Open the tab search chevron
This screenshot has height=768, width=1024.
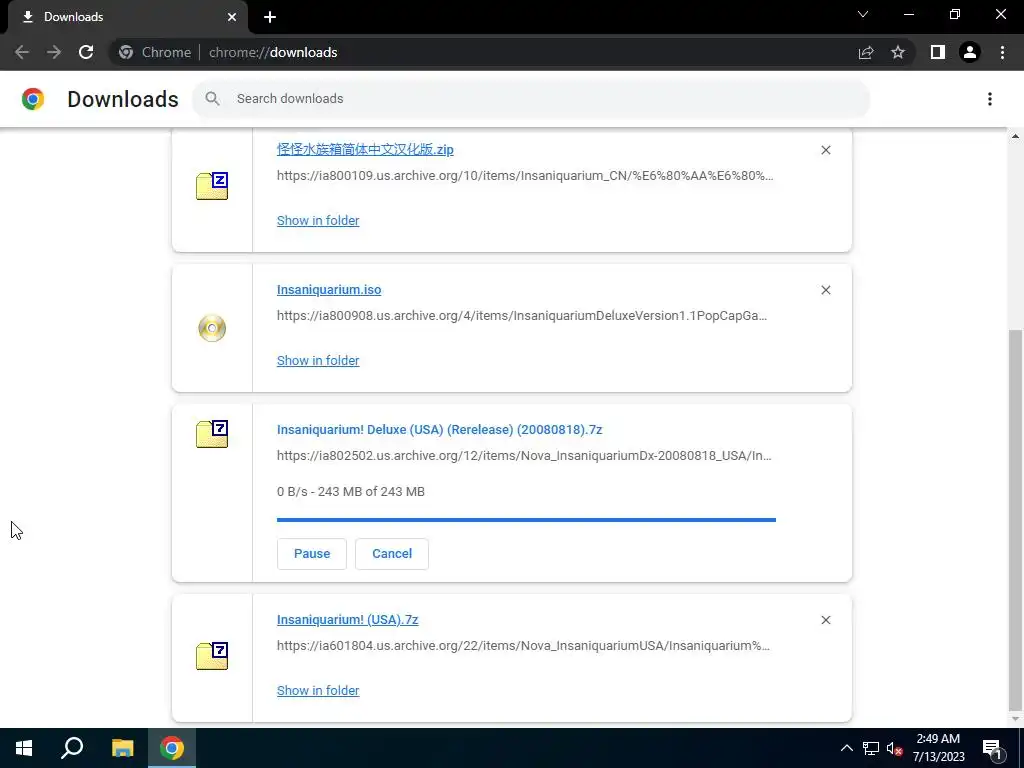(863, 14)
